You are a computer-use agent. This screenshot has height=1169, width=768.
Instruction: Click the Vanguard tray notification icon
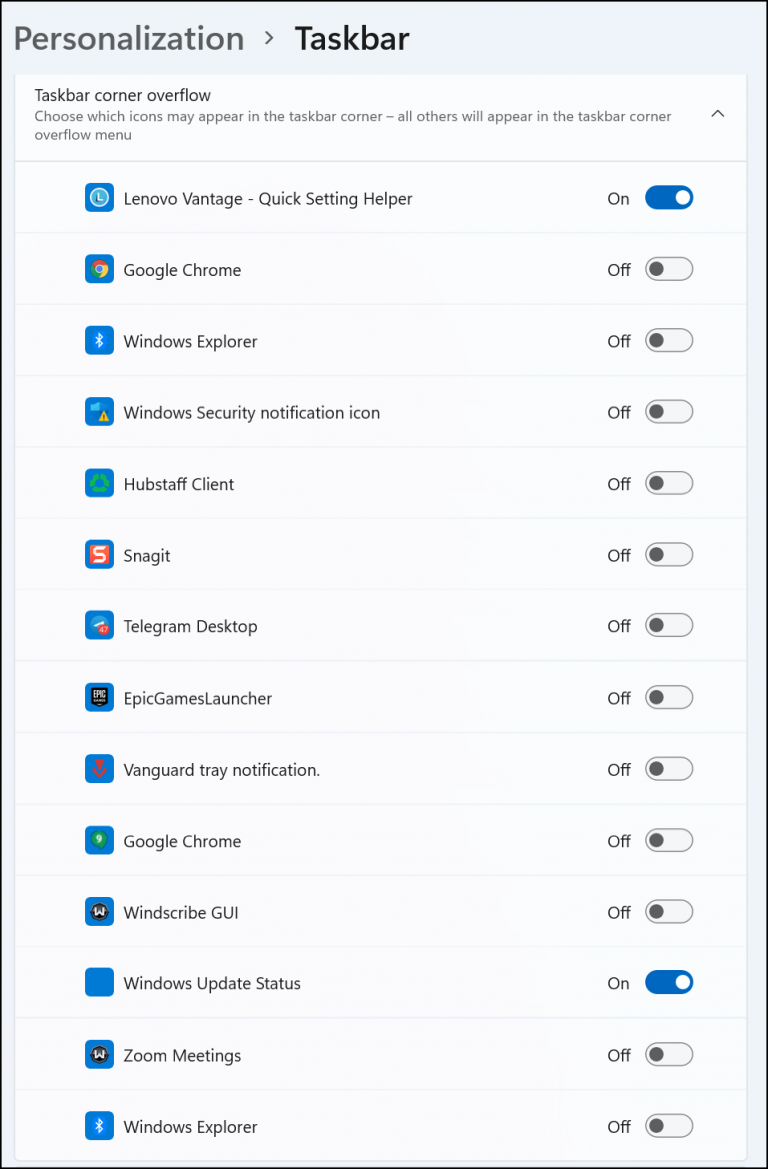(98, 768)
